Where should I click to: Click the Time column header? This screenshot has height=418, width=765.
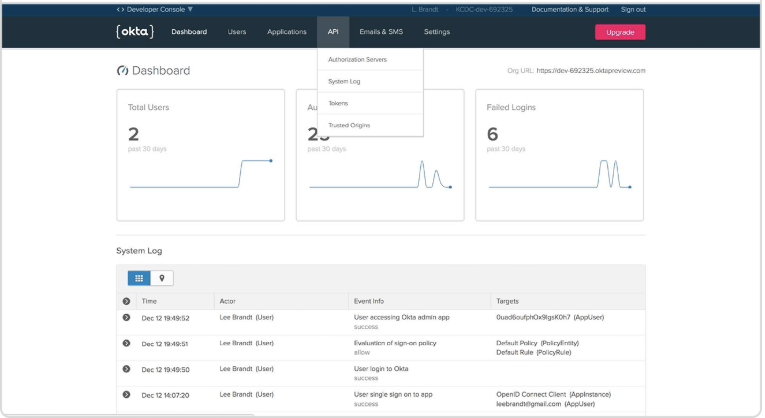149,301
